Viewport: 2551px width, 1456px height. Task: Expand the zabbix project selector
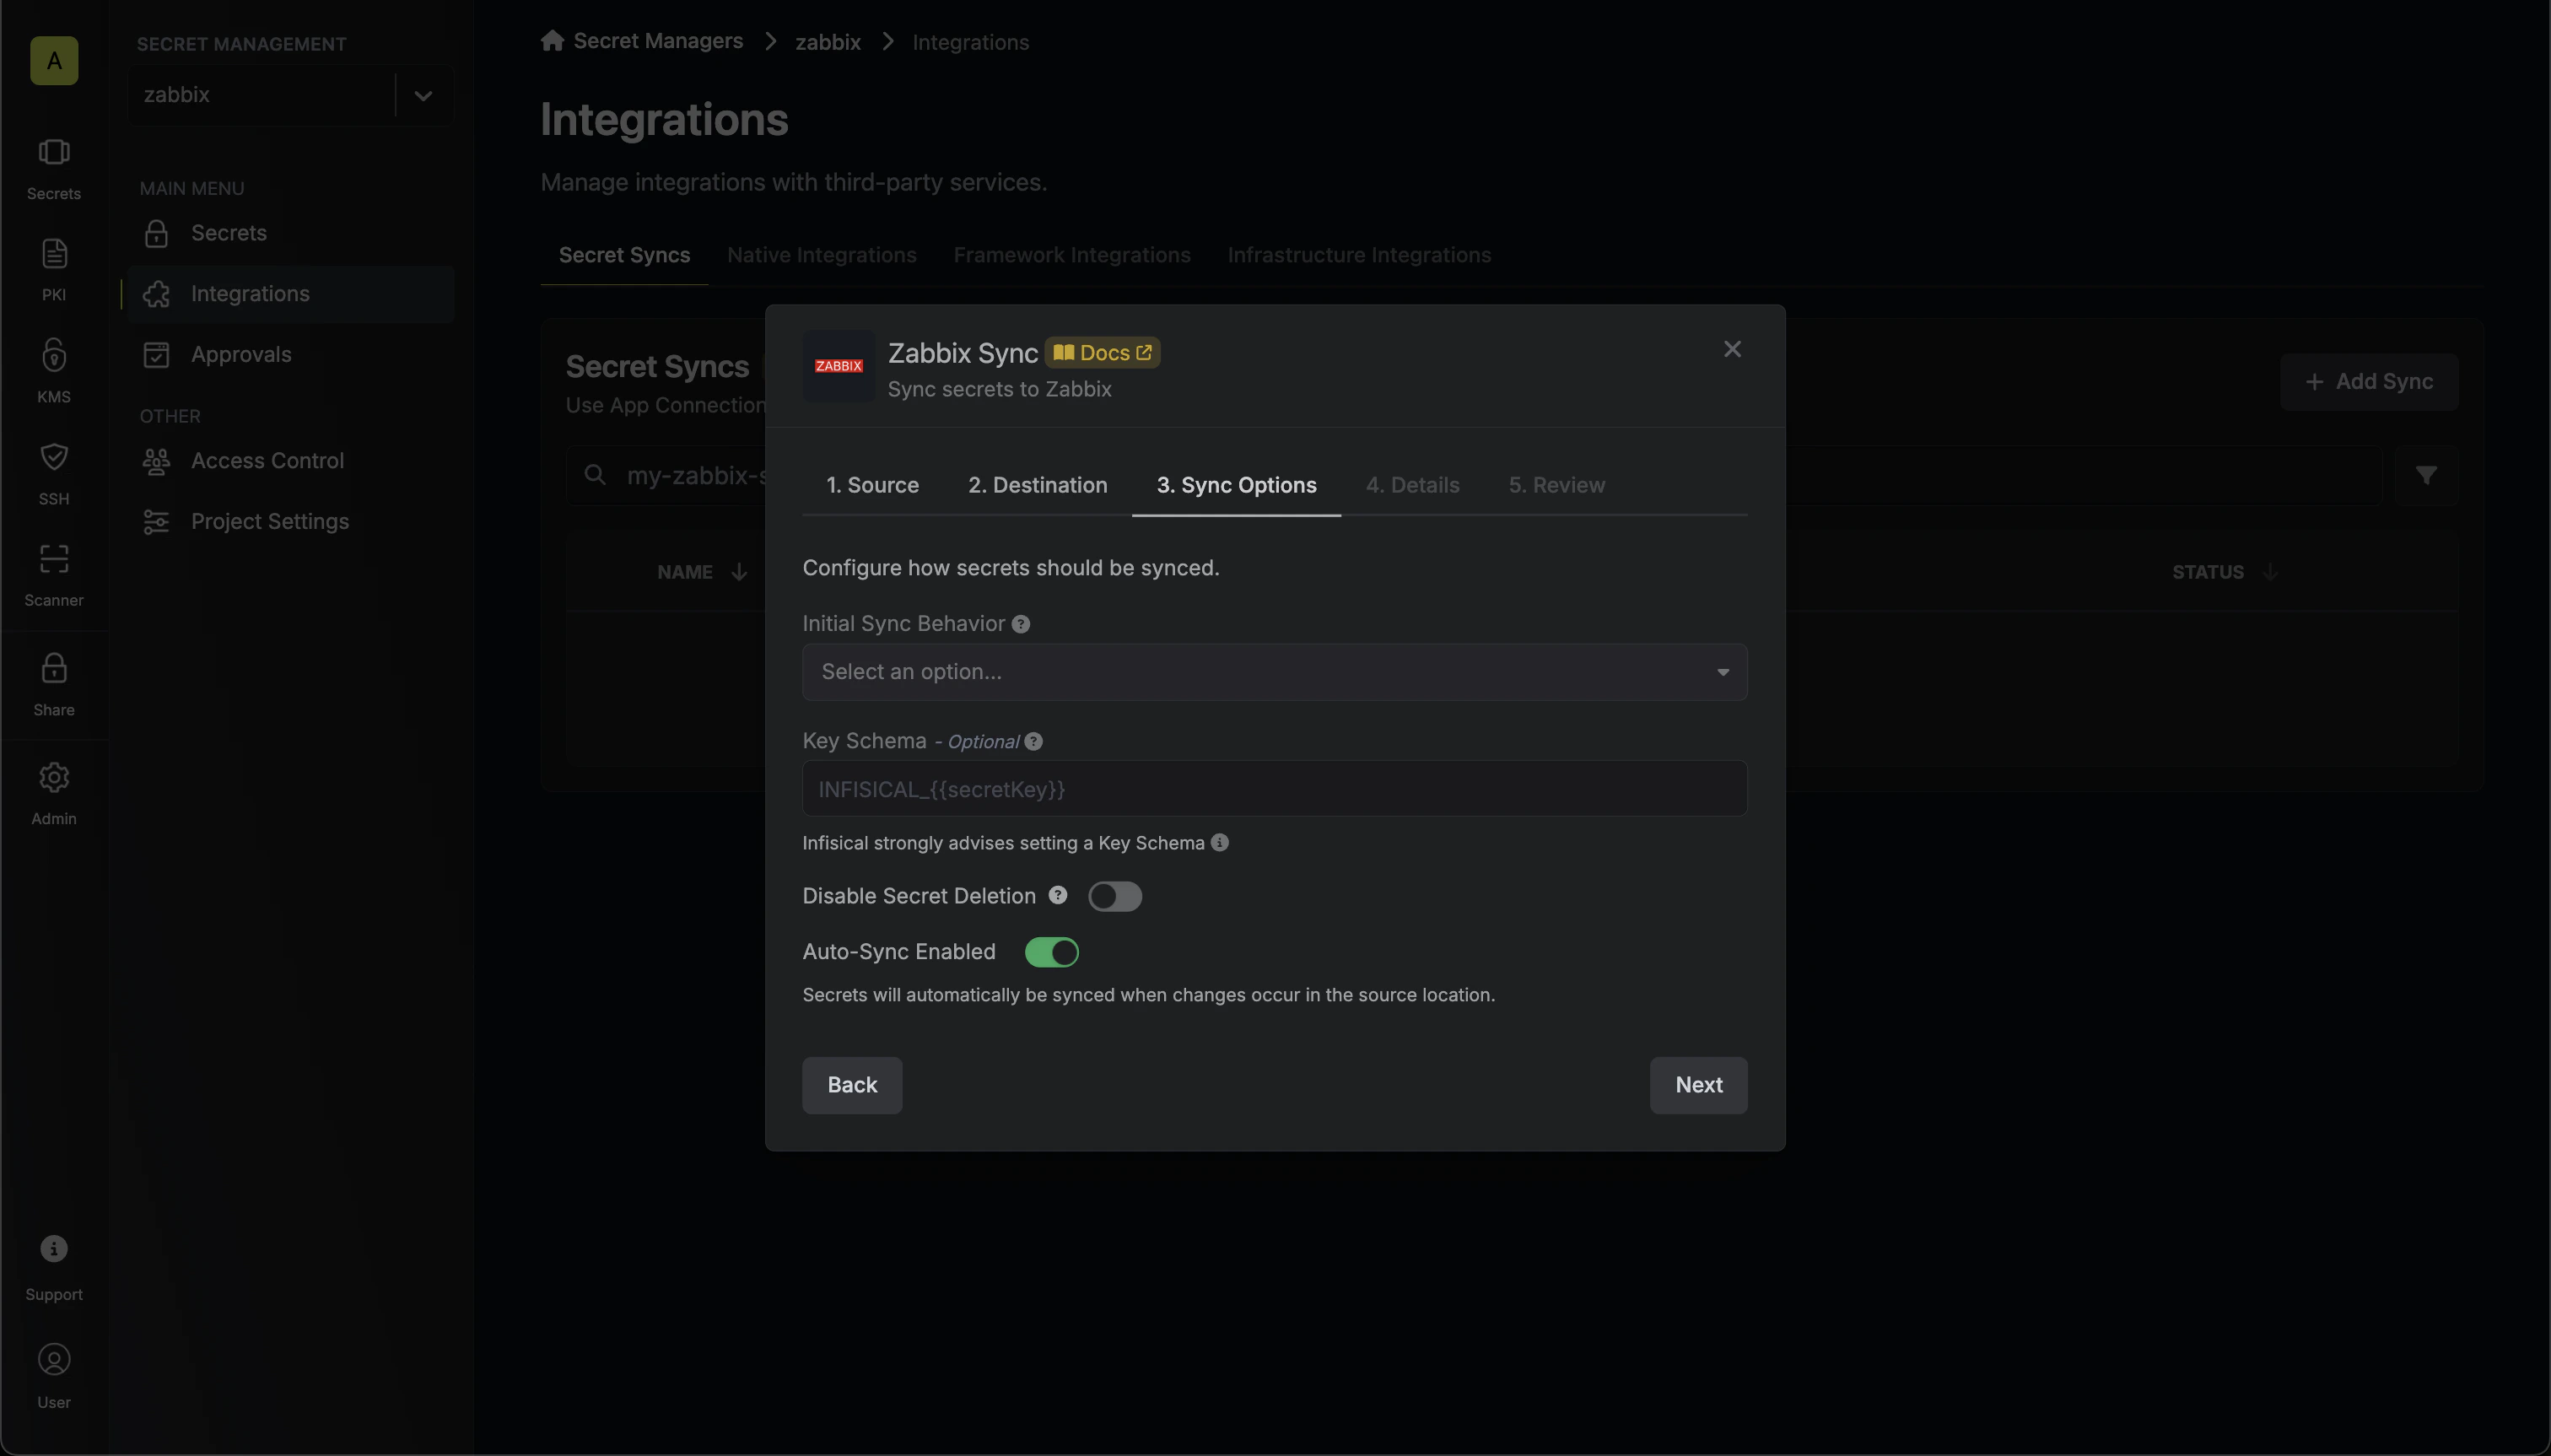(423, 96)
